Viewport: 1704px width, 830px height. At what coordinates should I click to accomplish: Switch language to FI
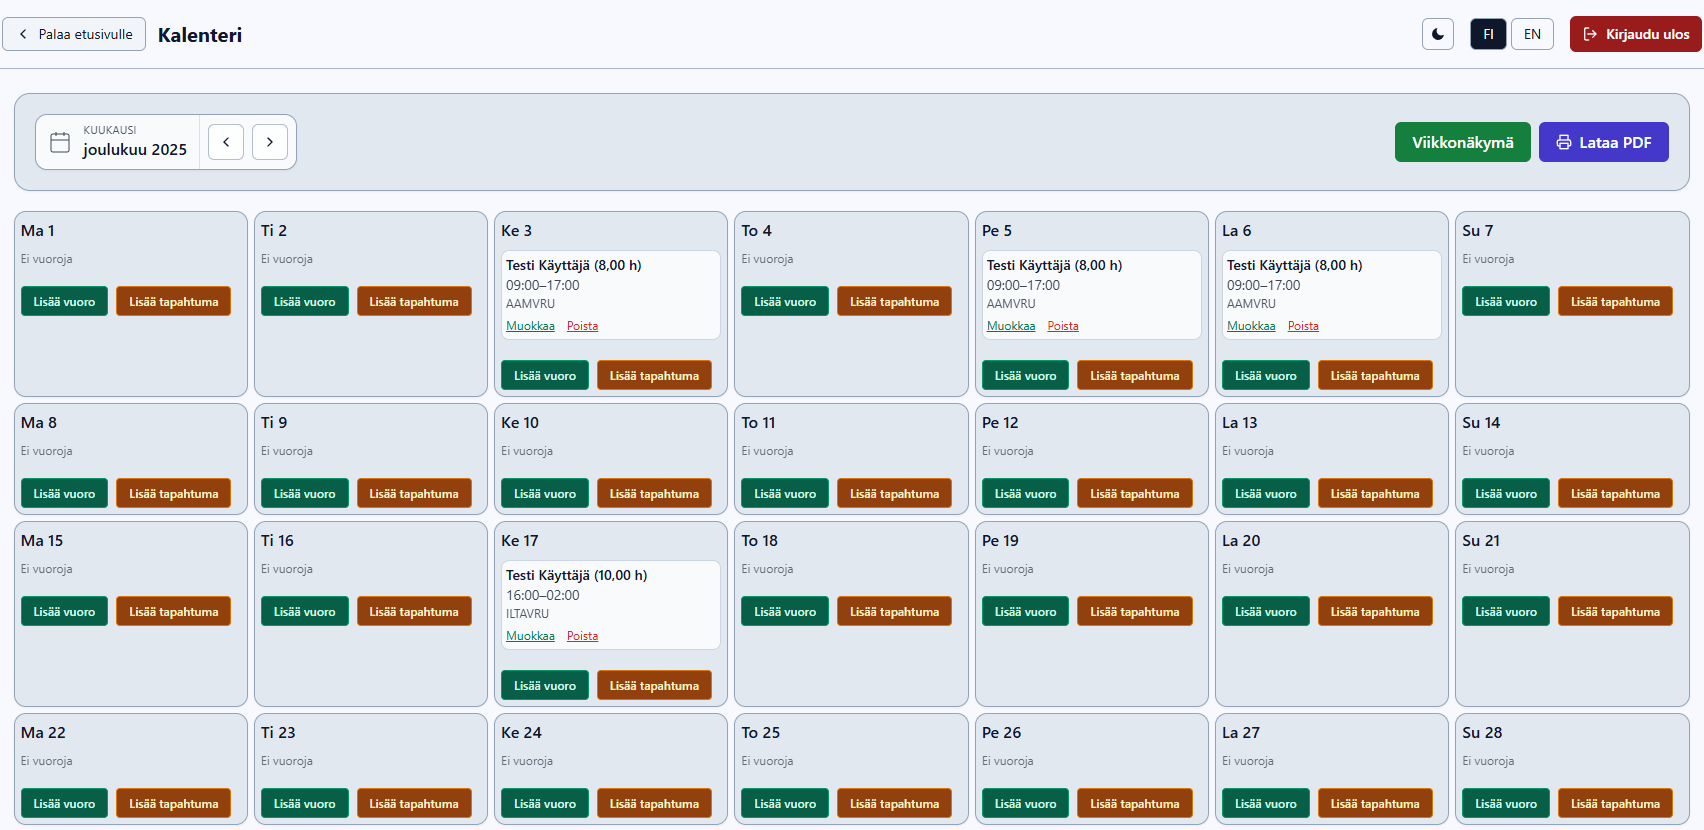(1488, 34)
